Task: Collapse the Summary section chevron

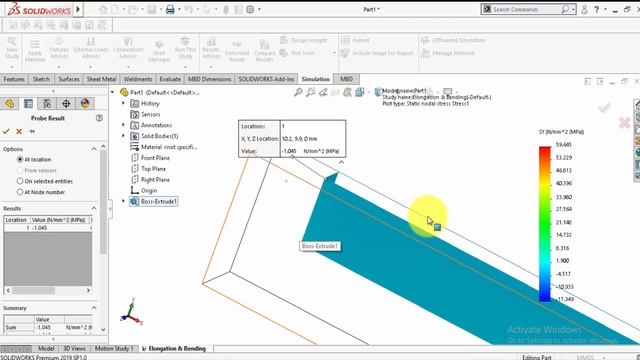Action: 94,308
